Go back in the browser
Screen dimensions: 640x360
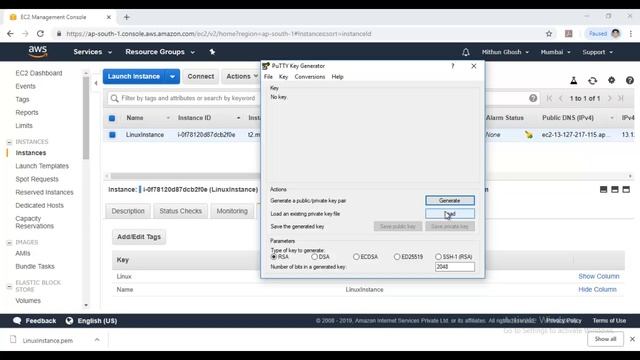pos(10,34)
